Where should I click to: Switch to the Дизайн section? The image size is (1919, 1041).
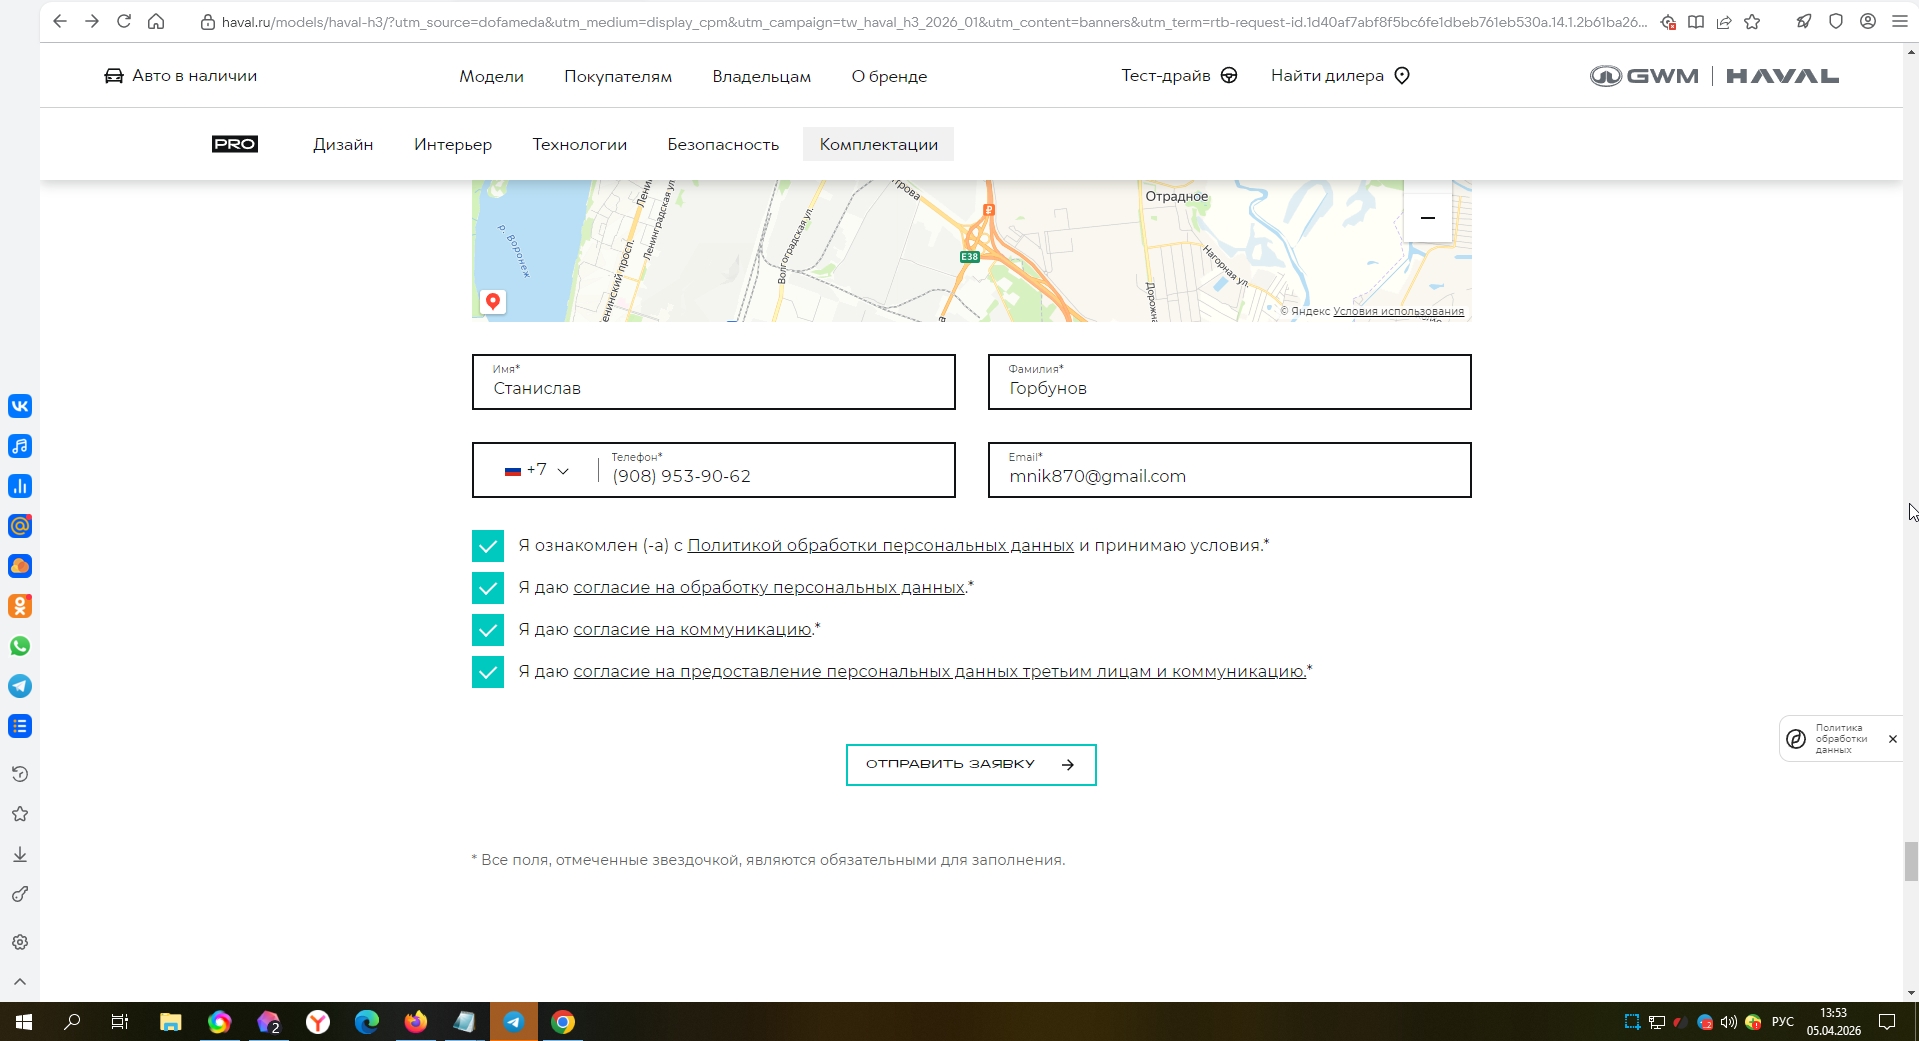tap(343, 144)
